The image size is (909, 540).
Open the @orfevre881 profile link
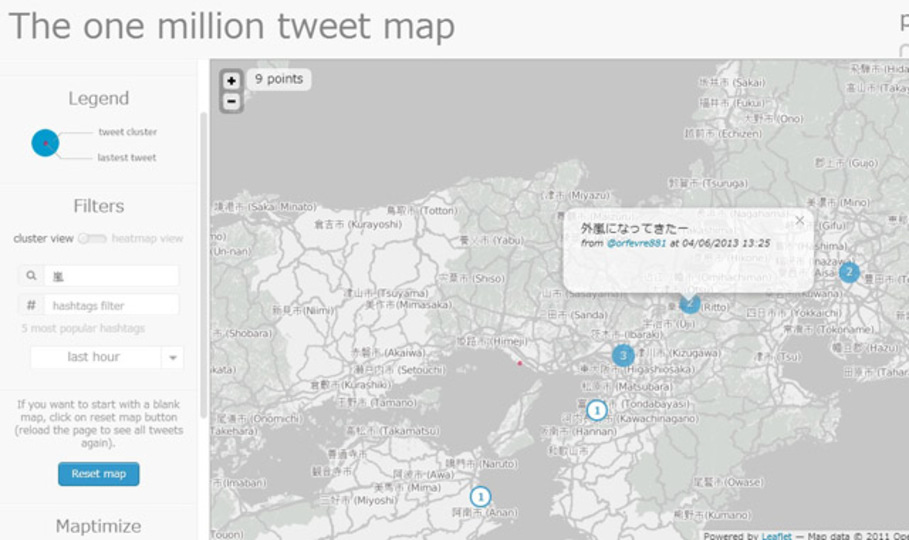pyautogui.click(x=636, y=244)
